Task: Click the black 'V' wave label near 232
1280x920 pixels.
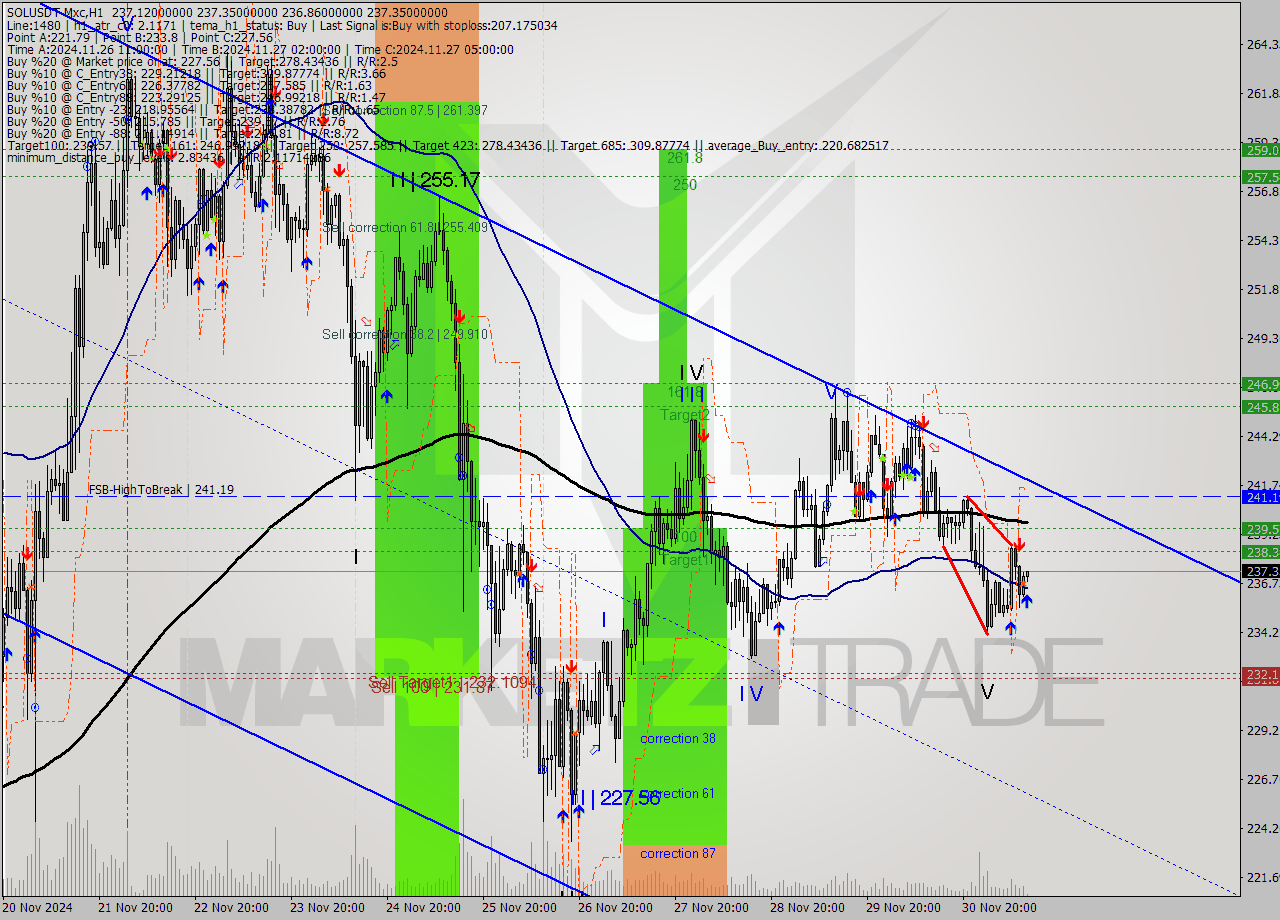Action: 988,691
